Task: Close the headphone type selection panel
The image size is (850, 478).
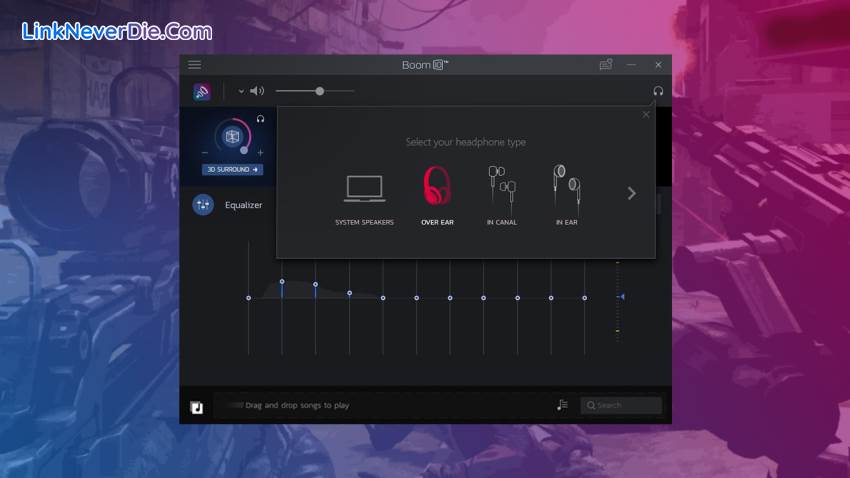Action: coord(646,115)
